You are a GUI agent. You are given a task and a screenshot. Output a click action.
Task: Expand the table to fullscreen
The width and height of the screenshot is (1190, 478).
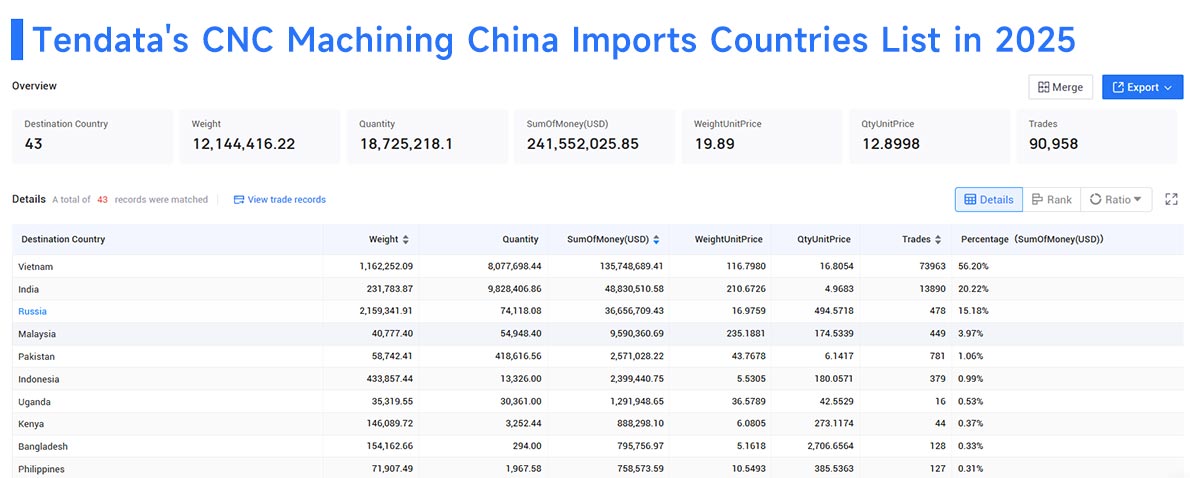pos(1171,199)
